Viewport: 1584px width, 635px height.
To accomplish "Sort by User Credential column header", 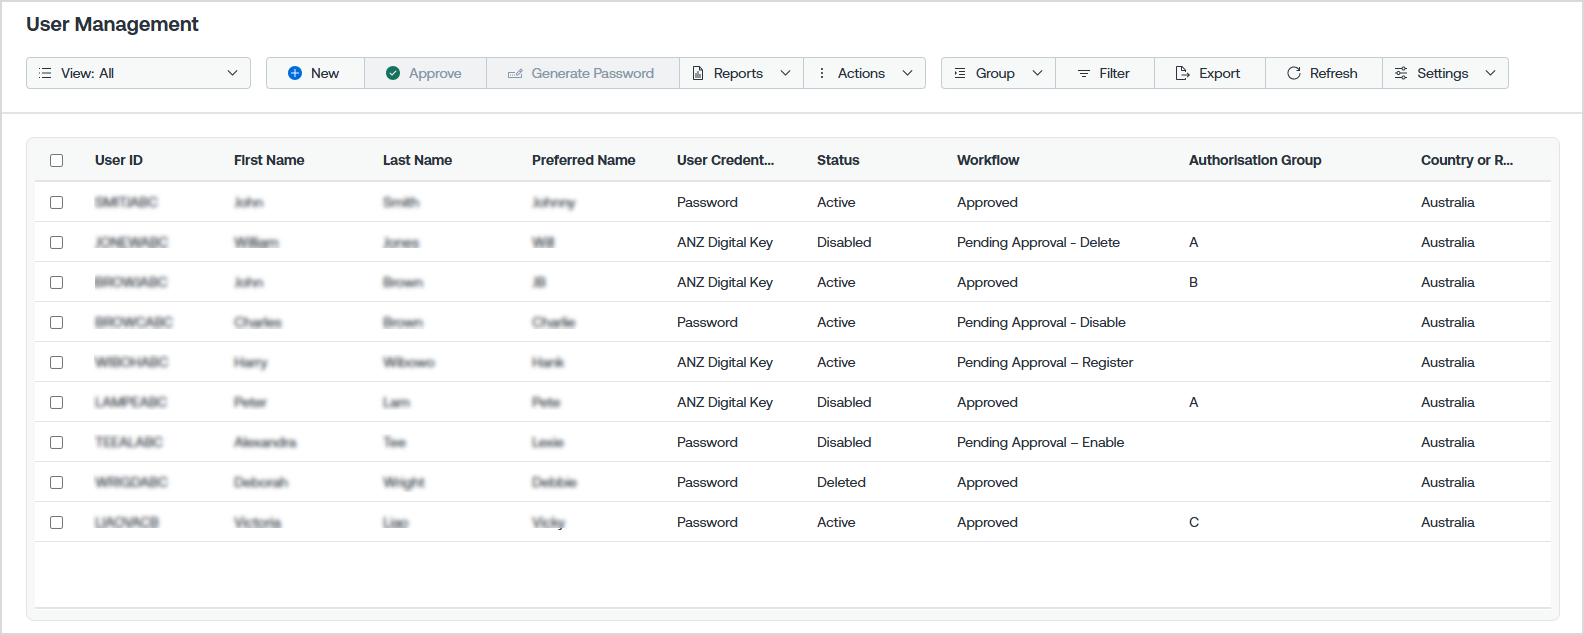I will [725, 160].
